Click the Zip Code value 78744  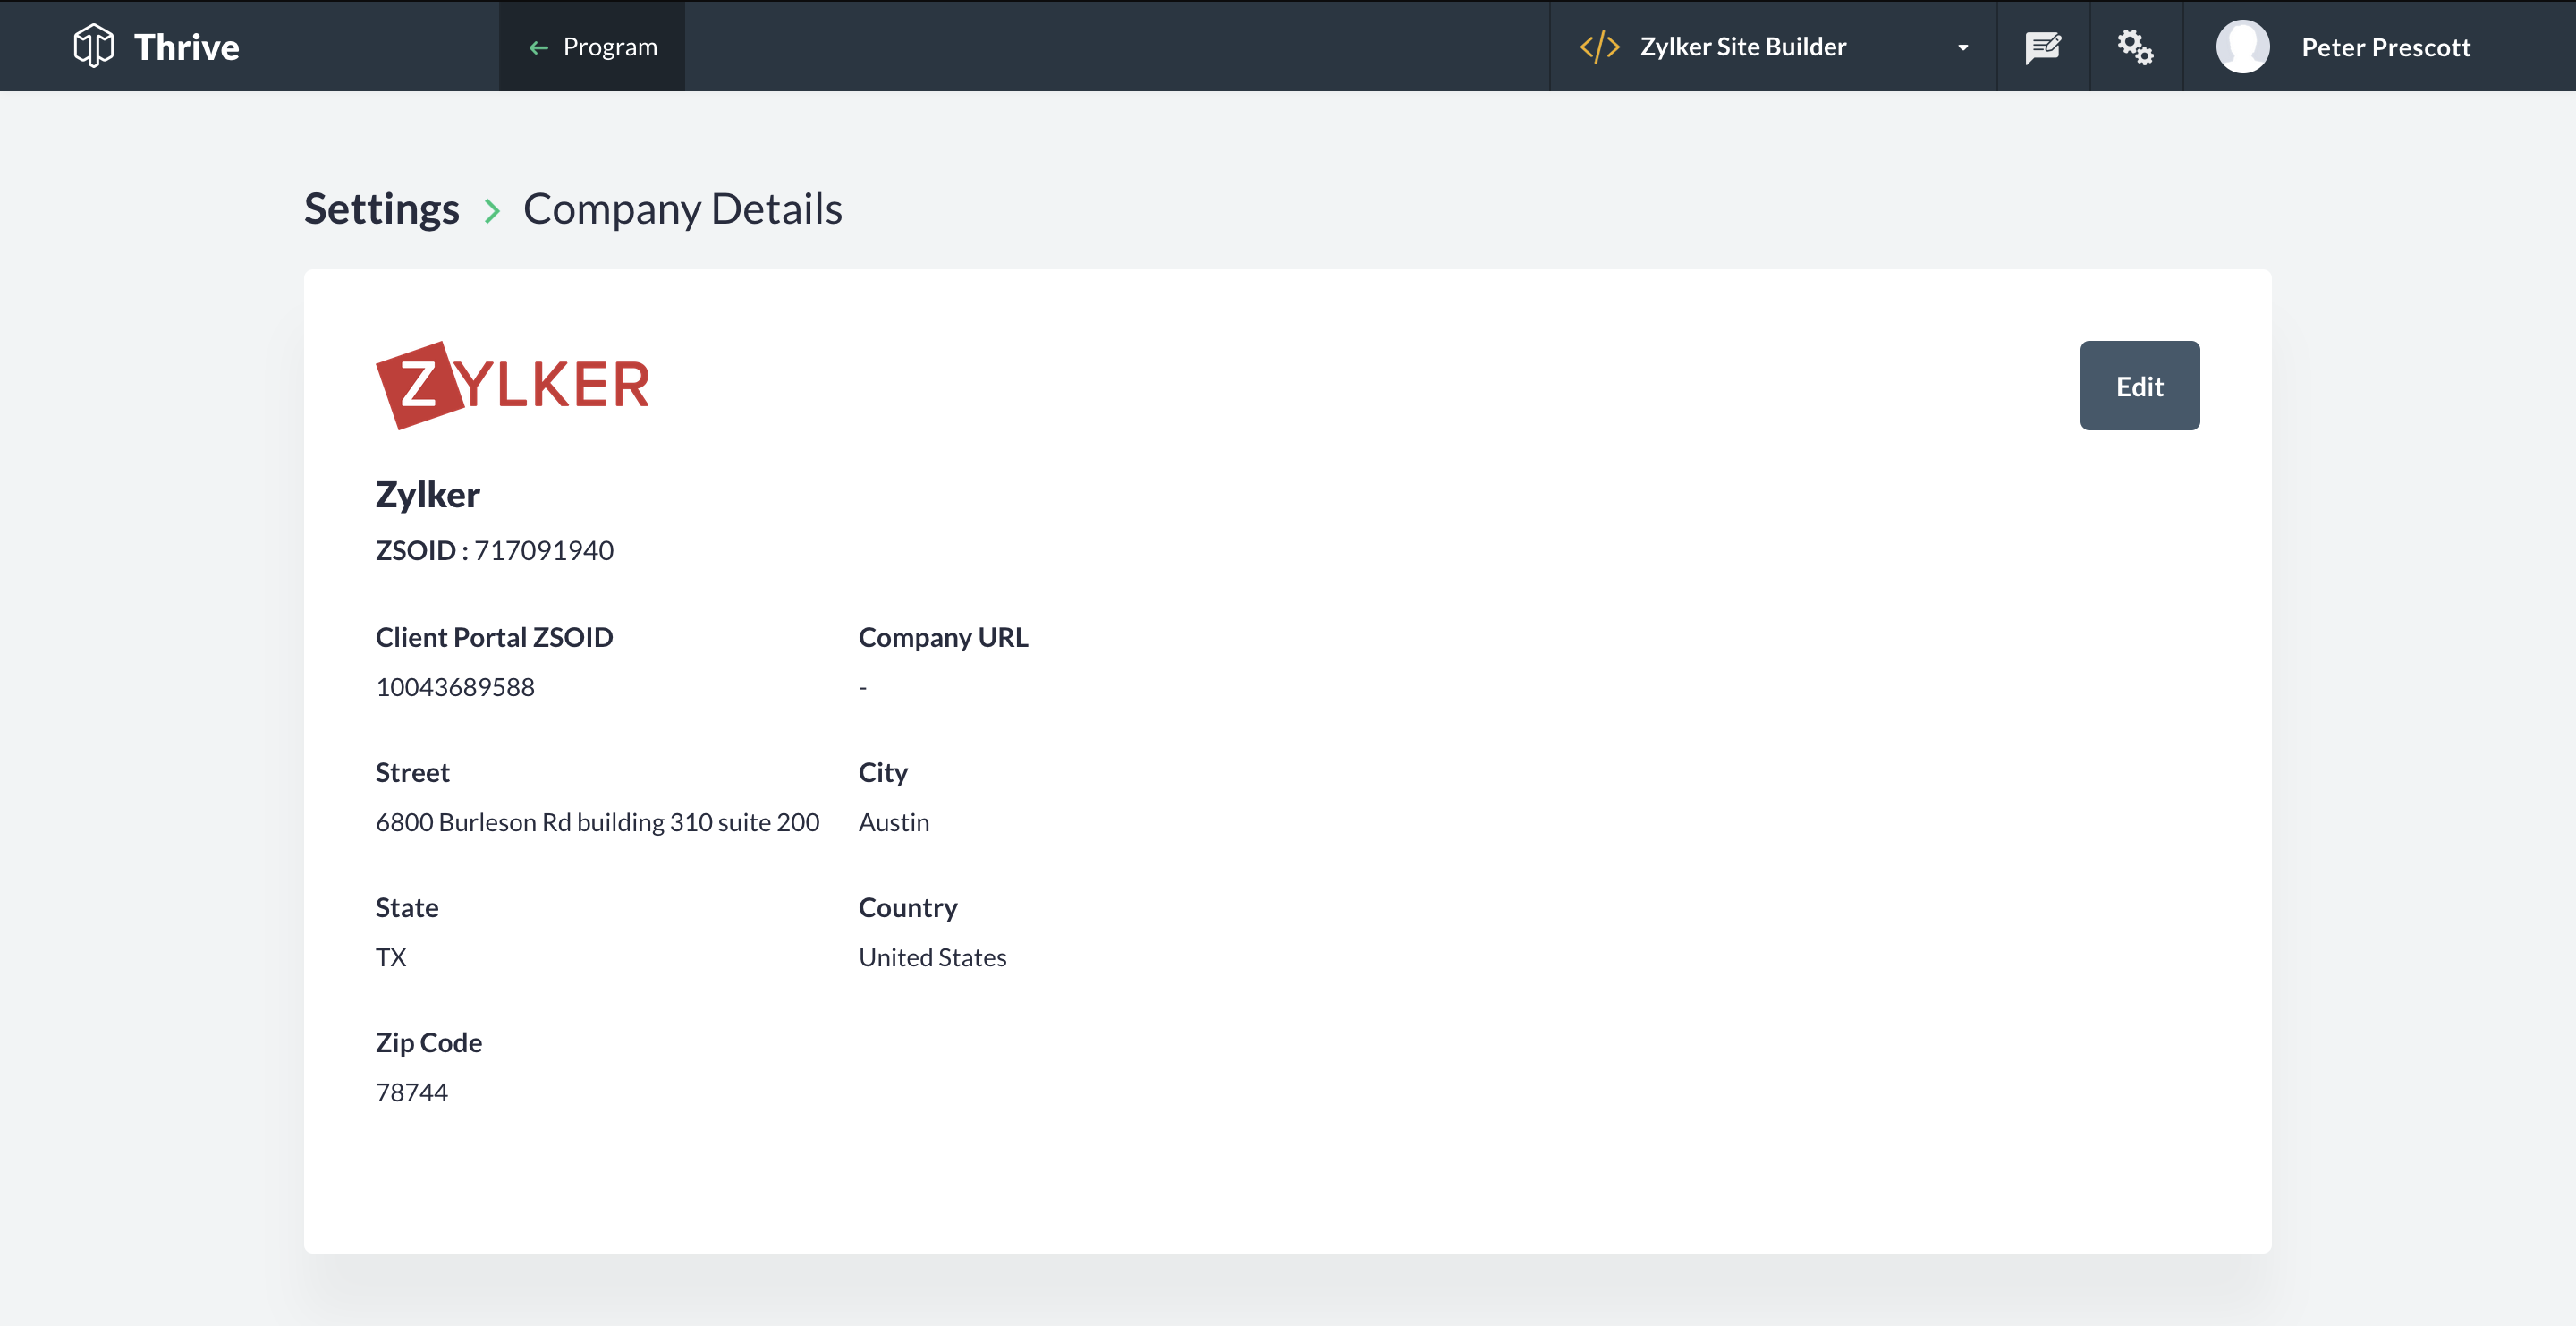[411, 1089]
